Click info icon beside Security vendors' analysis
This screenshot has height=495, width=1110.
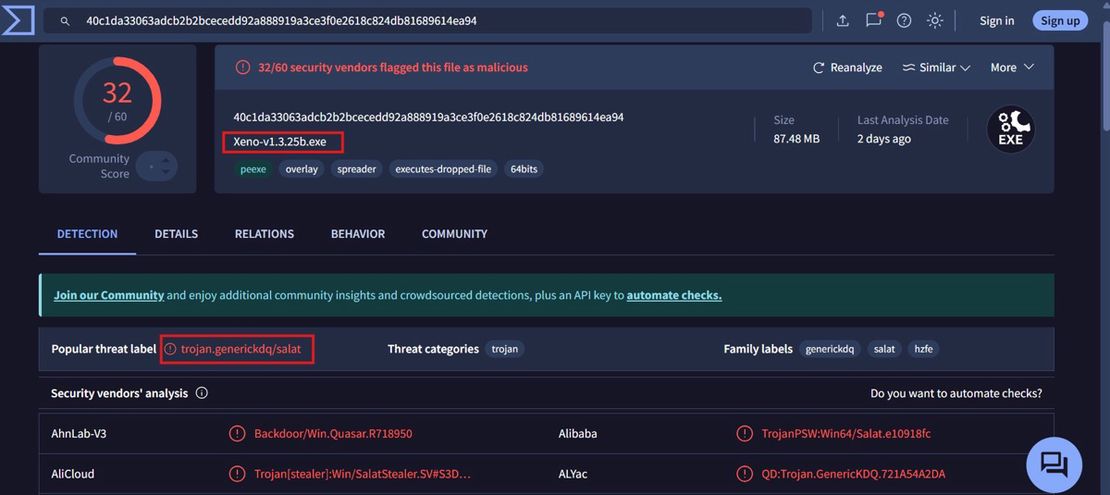point(202,393)
